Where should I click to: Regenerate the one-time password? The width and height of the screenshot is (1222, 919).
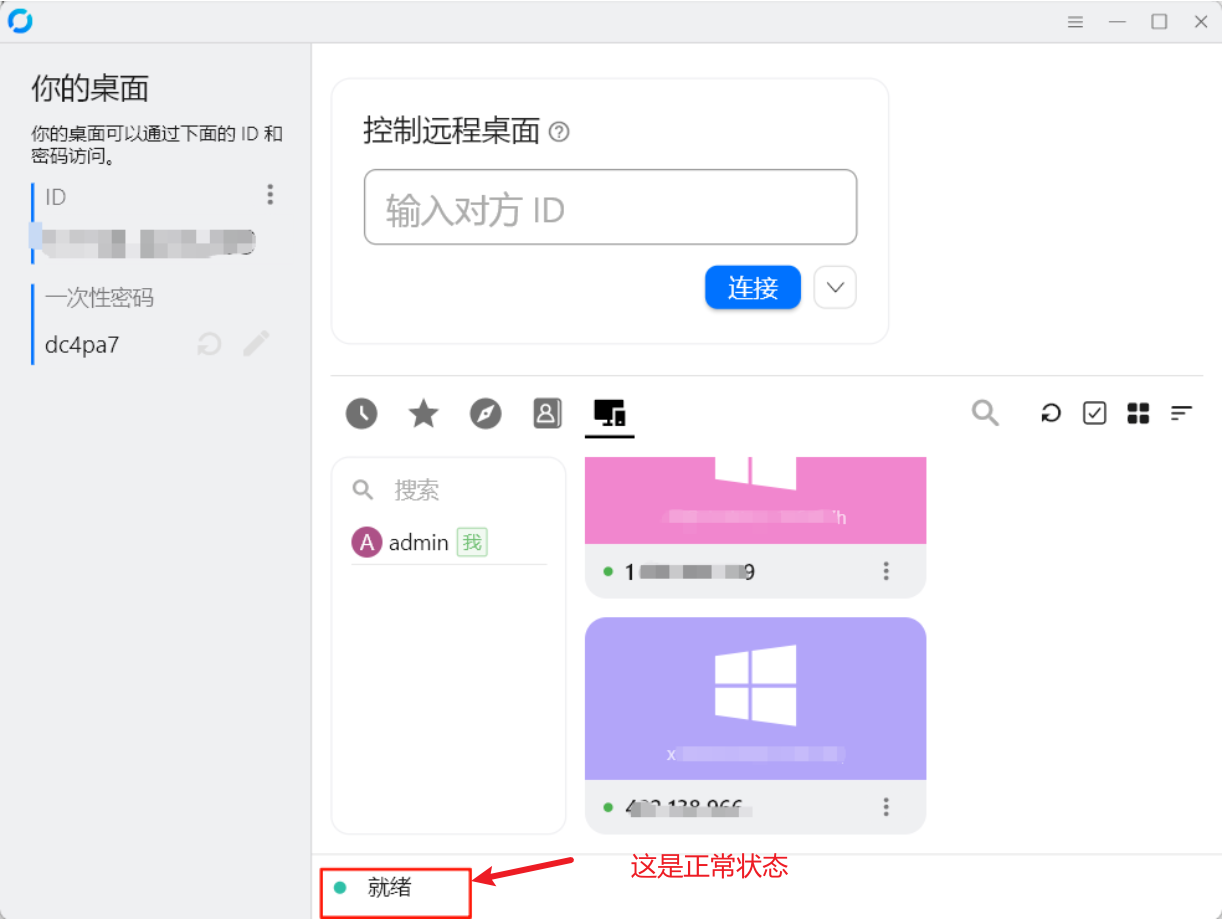pyautogui.click(x=209, y=344)
